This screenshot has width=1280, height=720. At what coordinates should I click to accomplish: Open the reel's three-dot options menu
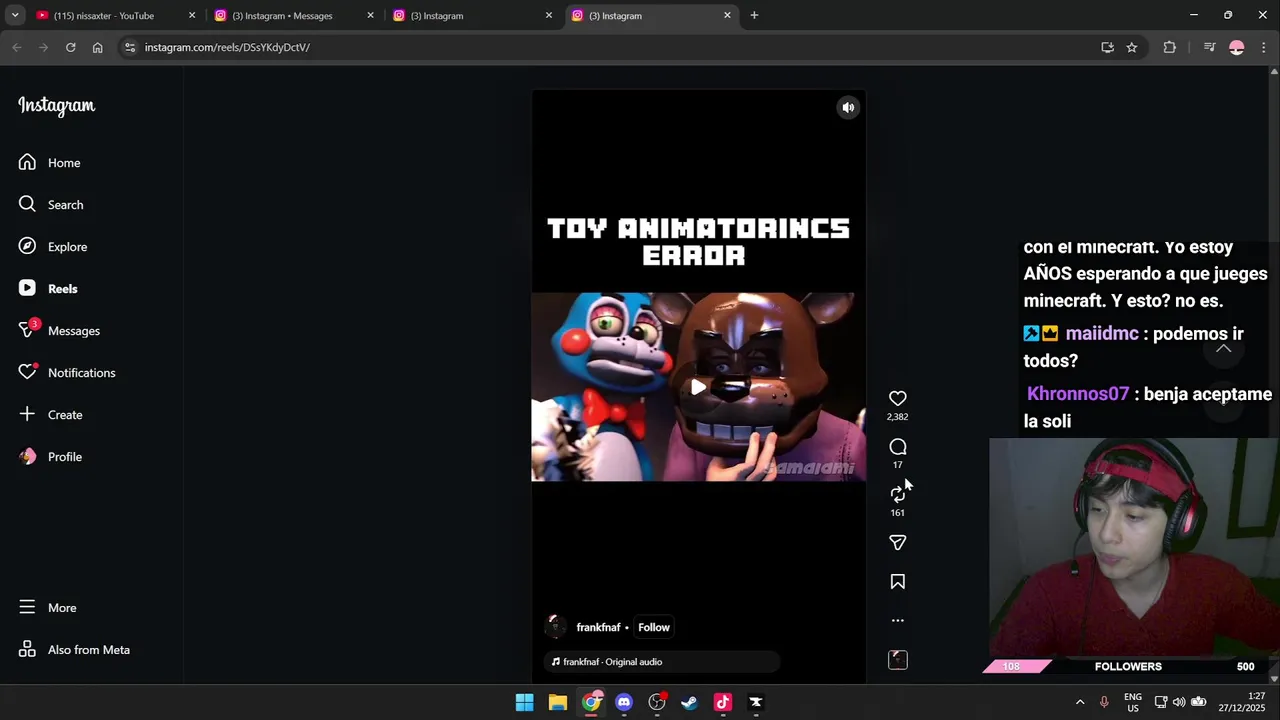[898, 621]
